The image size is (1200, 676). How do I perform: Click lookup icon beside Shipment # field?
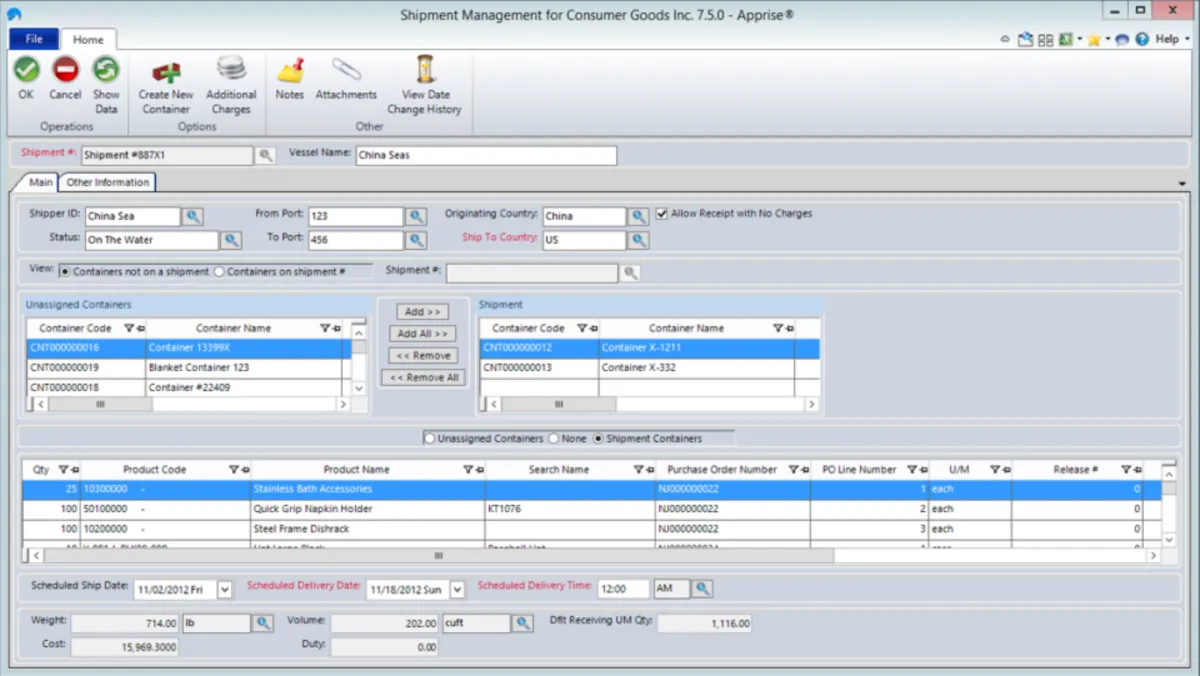(x=265, y=155)
